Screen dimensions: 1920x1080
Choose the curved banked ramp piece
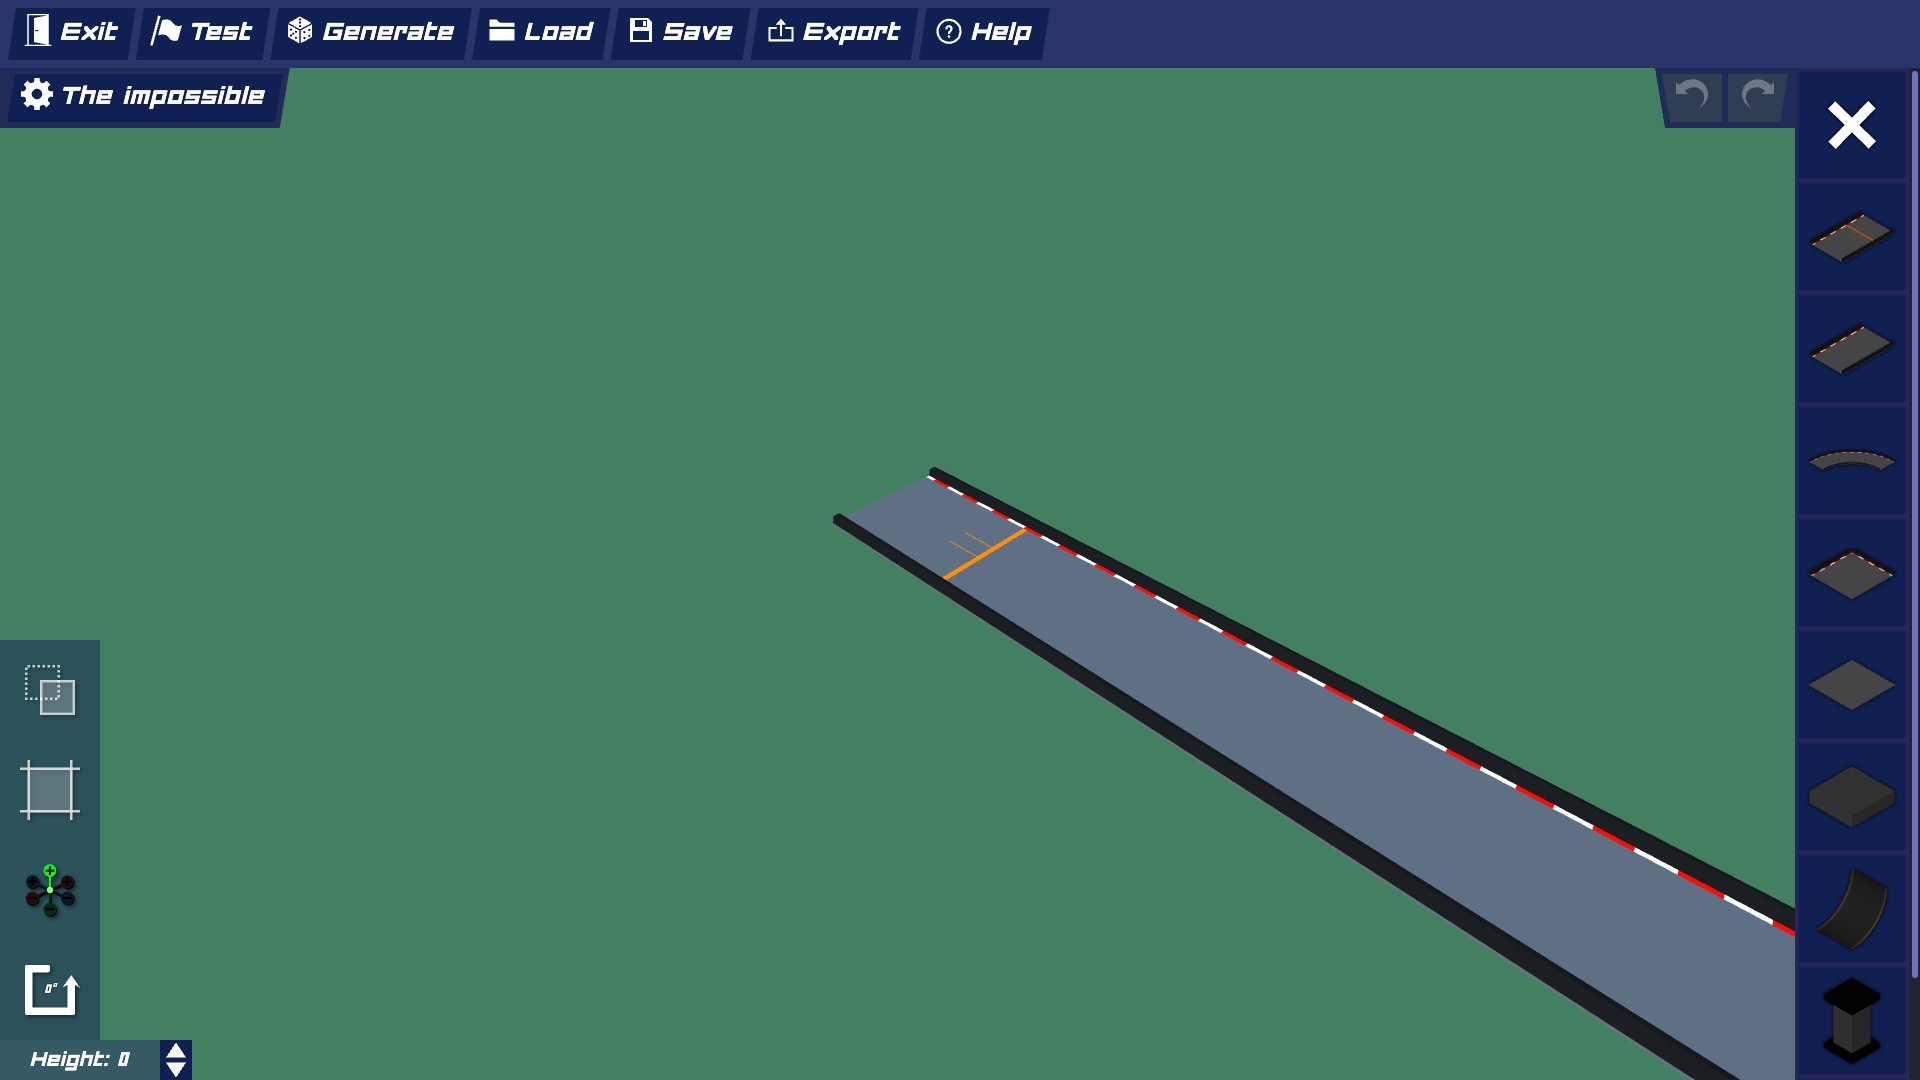click(1849, 905)
